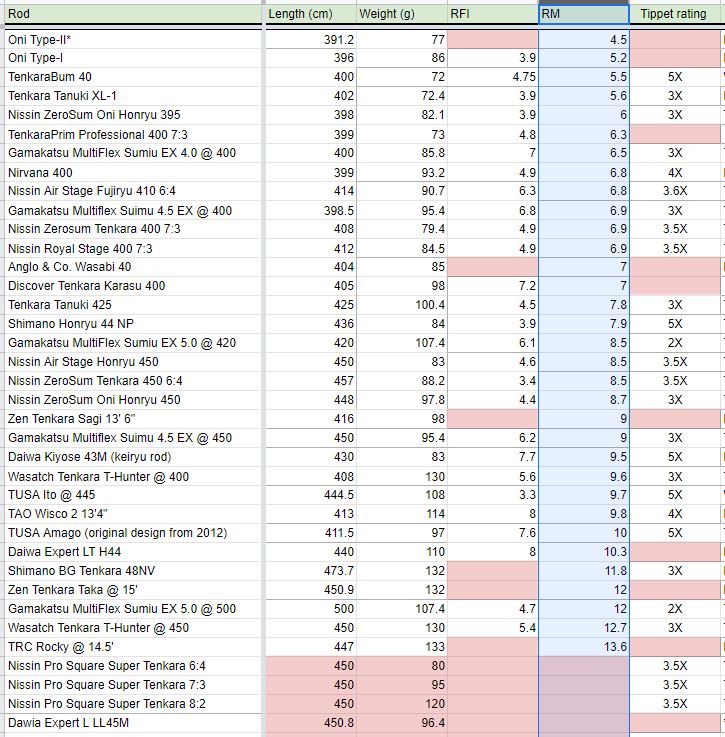Screen dimensions: 725x737
Task: Click the Dawia Expert L LL45M cell
Action: pos(133,723)
